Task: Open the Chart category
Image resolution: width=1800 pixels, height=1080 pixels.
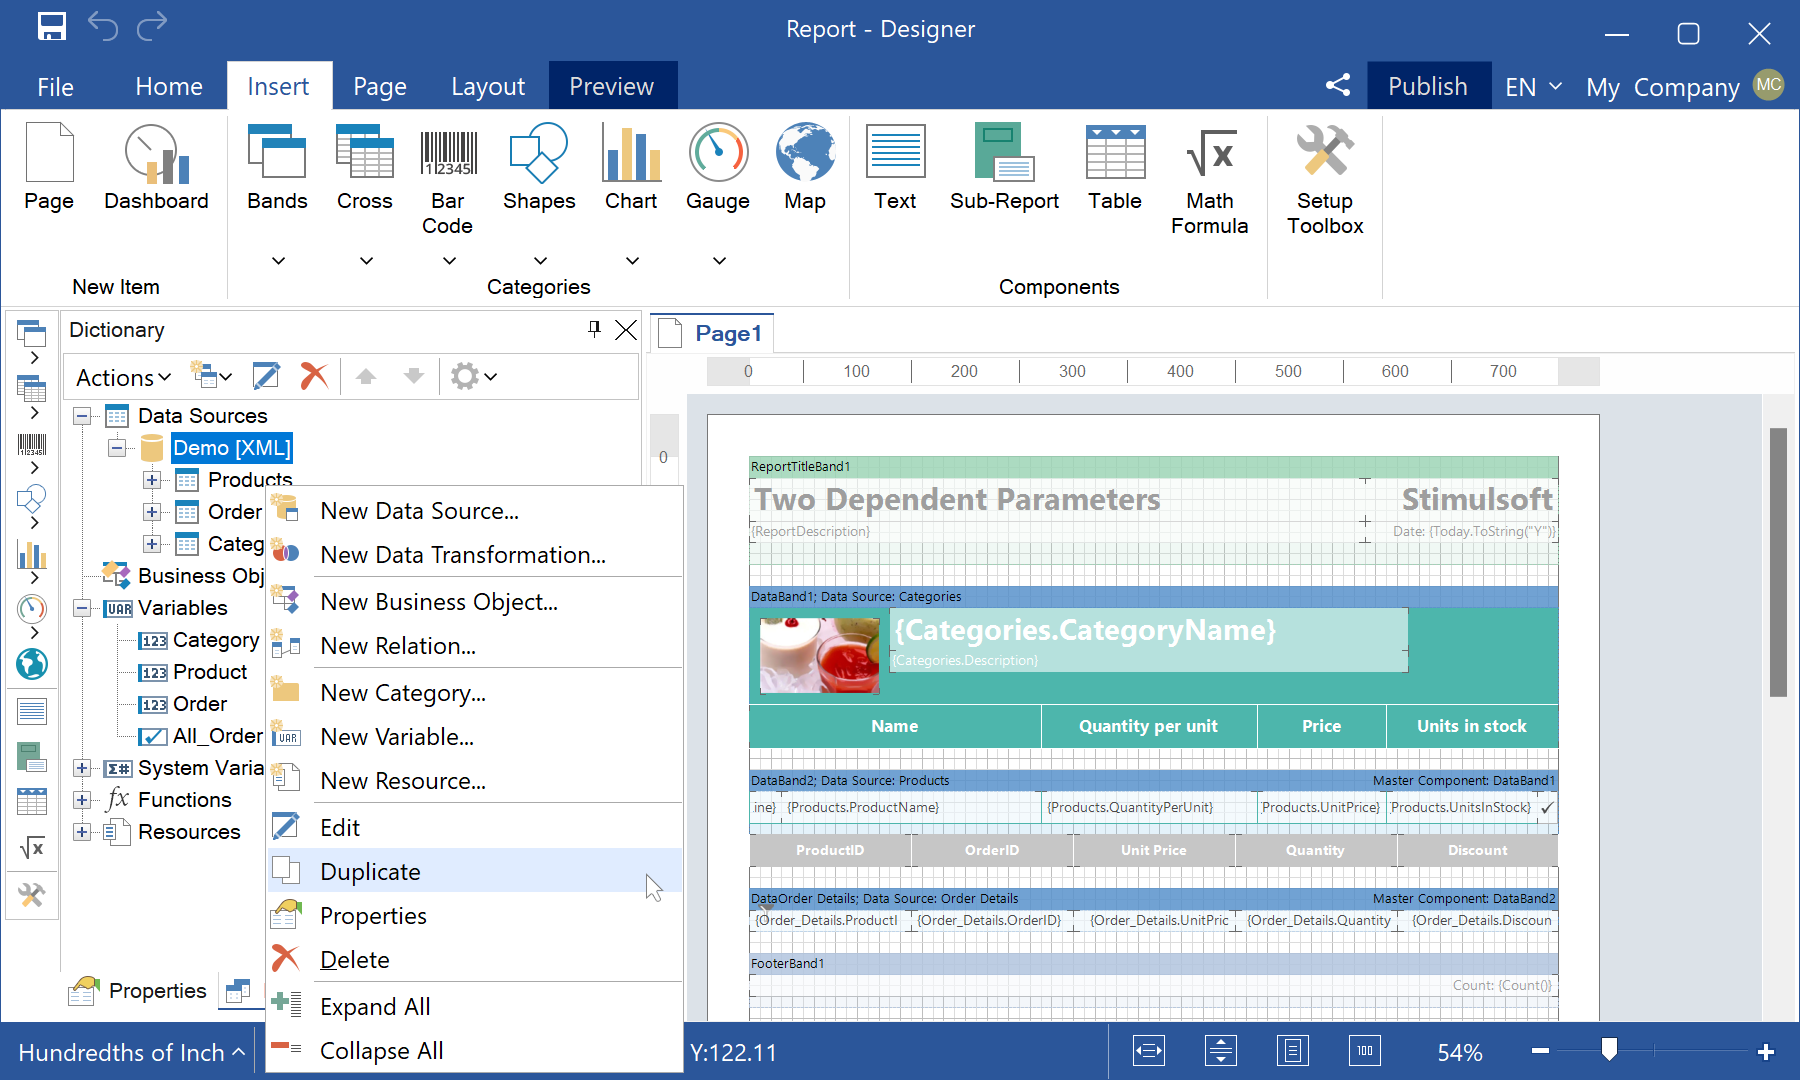Action: click(631, 195)
